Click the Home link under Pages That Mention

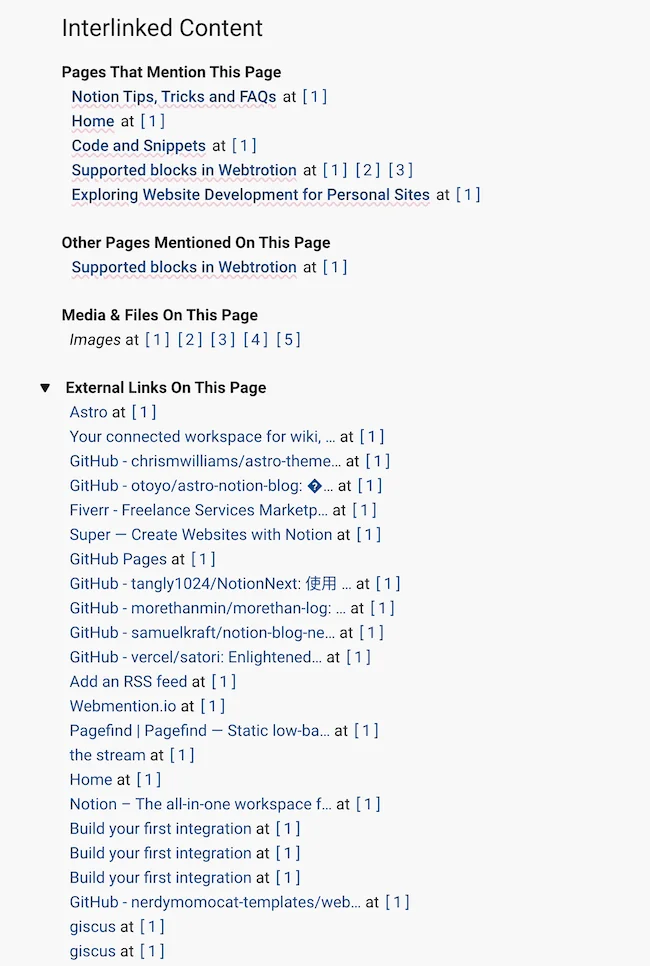tap(92, 121)
